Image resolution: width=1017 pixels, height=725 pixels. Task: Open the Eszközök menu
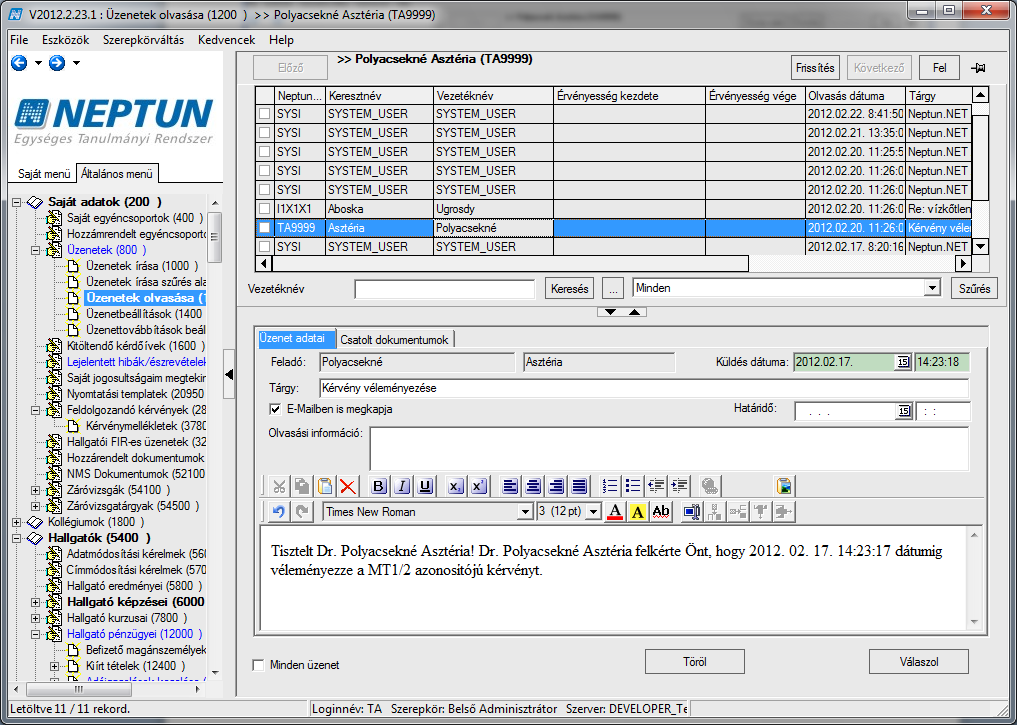(x=66, y=40)
